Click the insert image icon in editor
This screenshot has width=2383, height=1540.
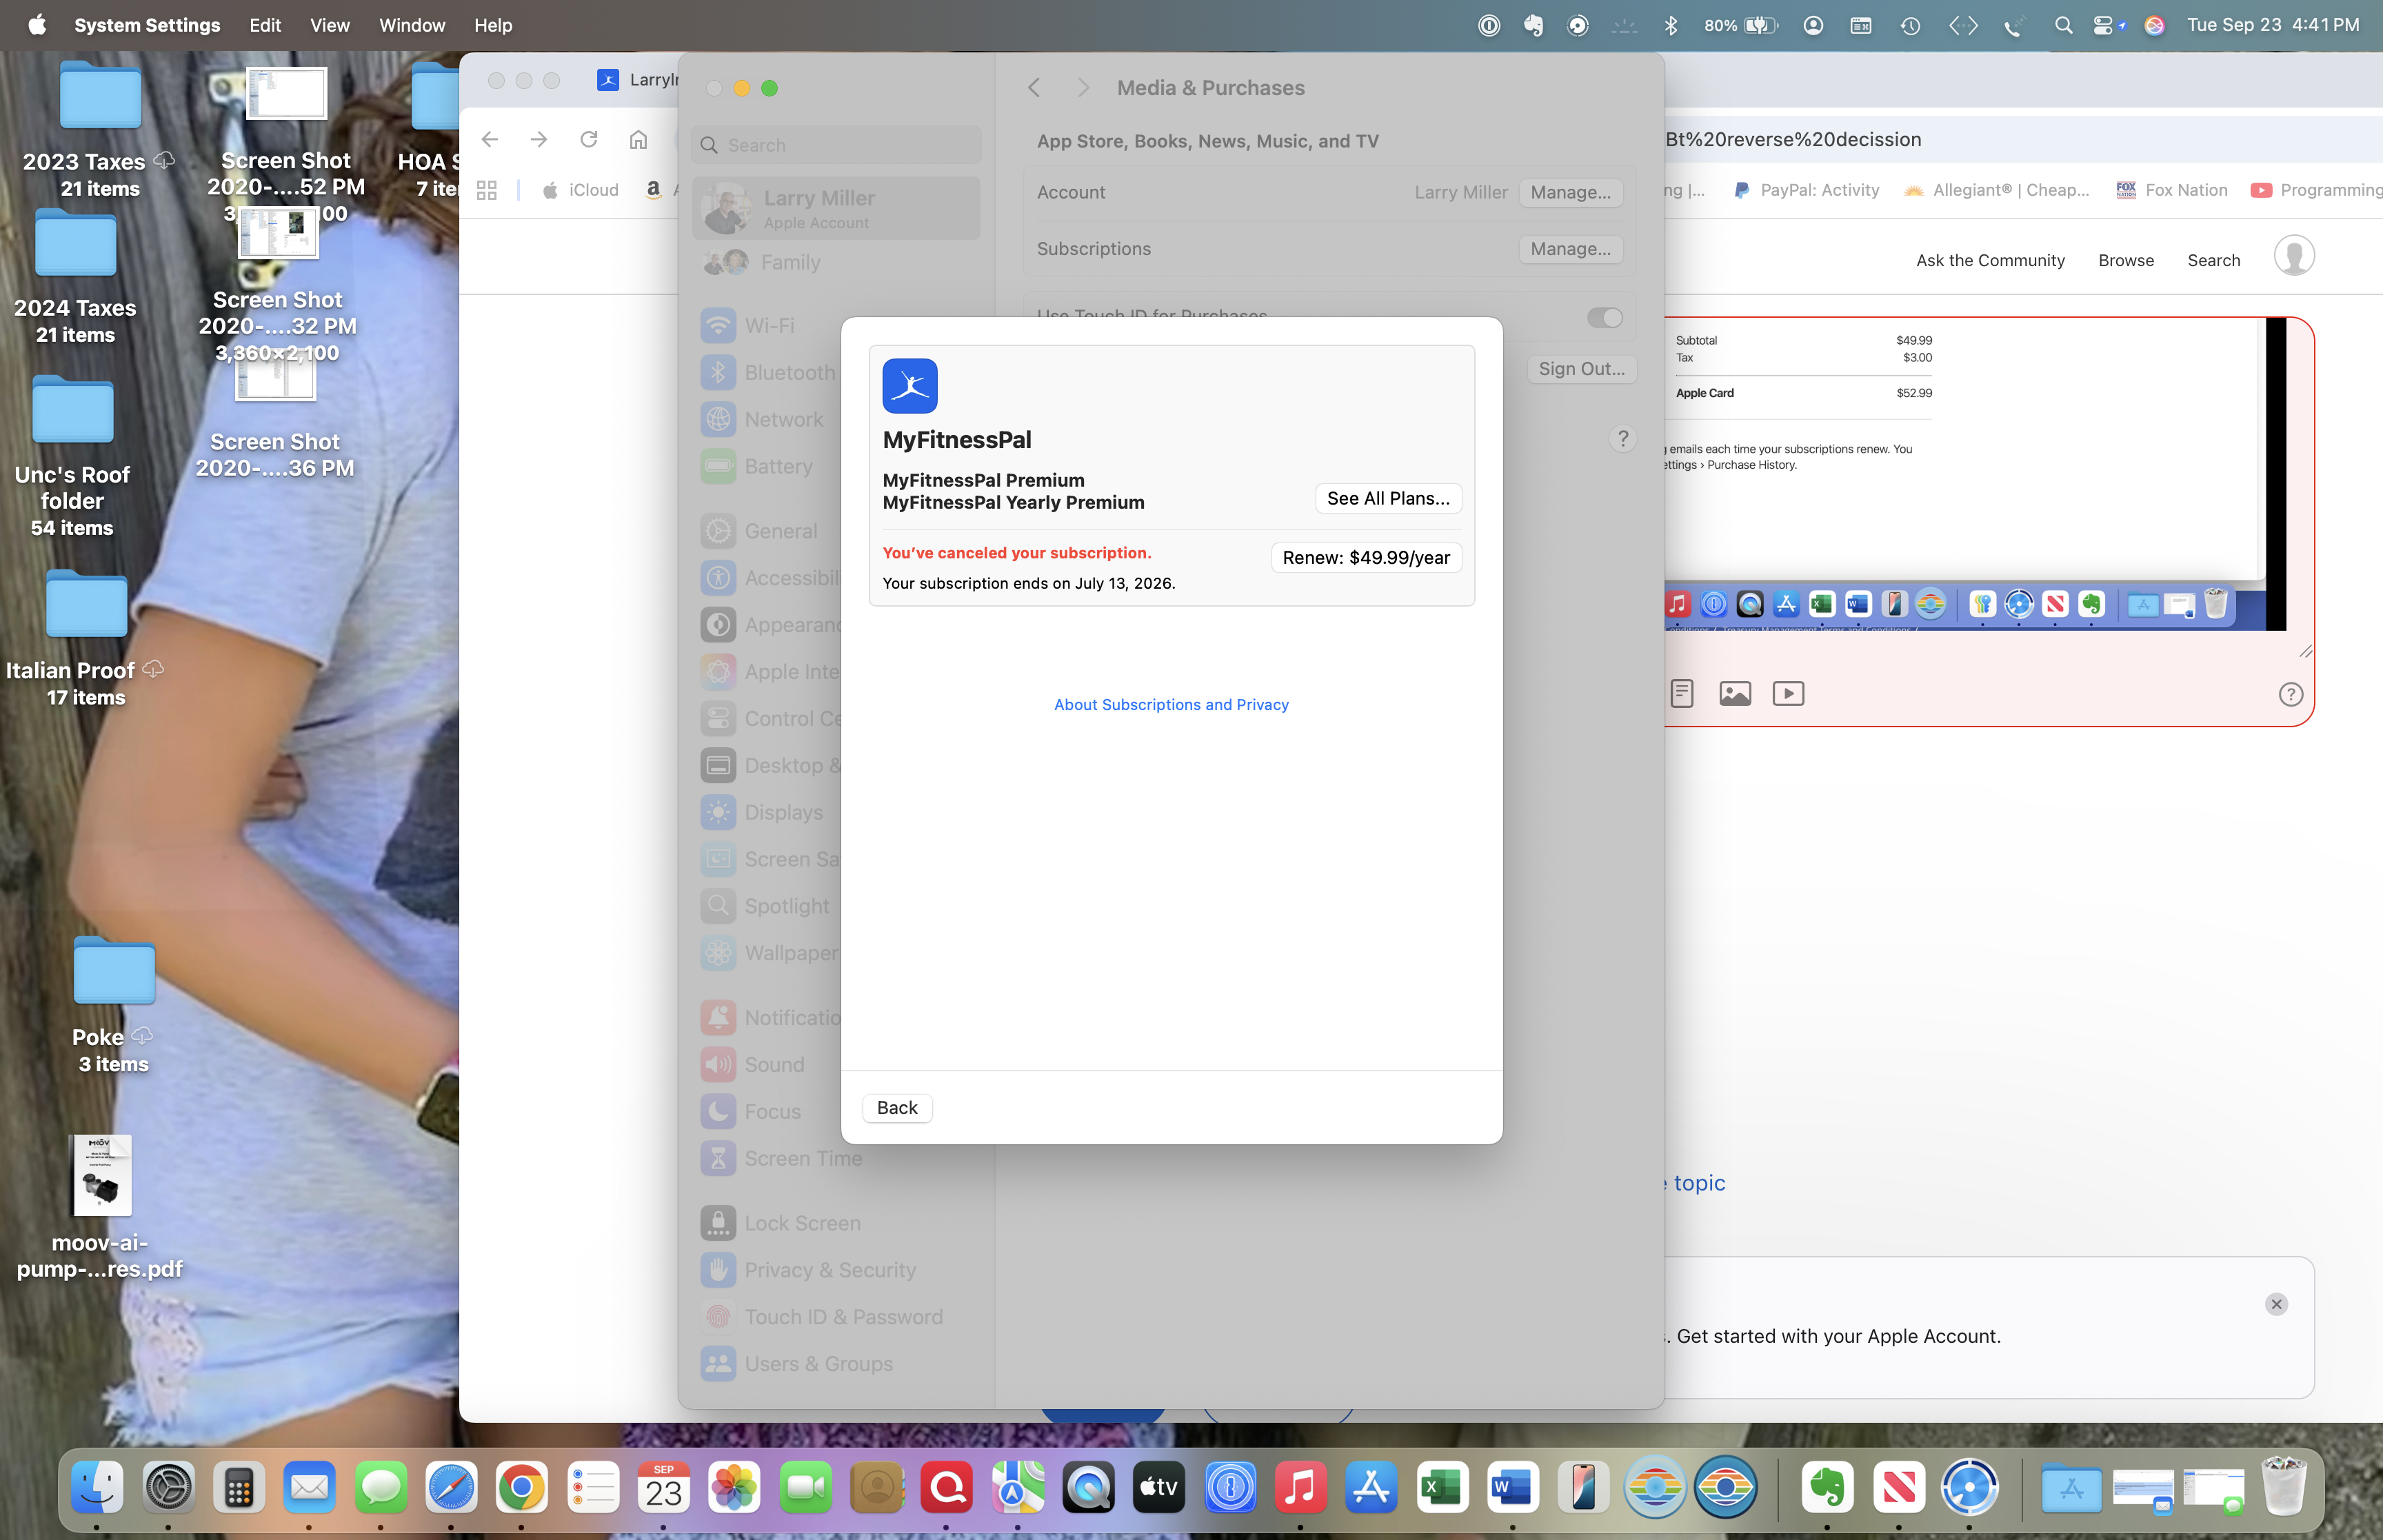click(1734, 693)
